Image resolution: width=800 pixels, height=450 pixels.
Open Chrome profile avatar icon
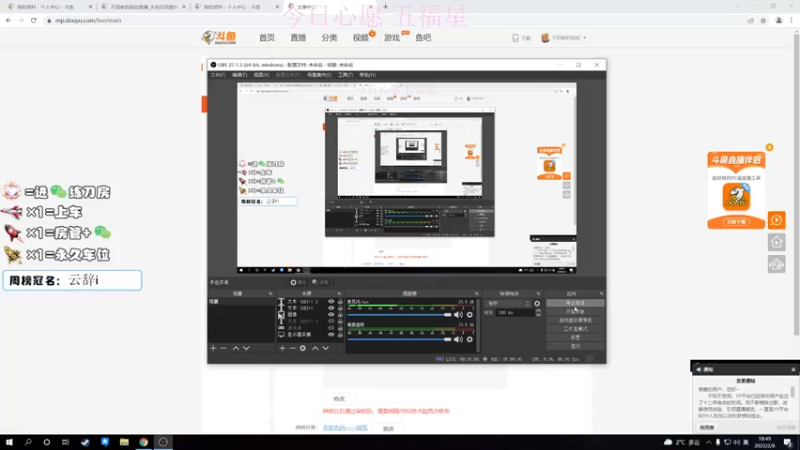[779, 21]
